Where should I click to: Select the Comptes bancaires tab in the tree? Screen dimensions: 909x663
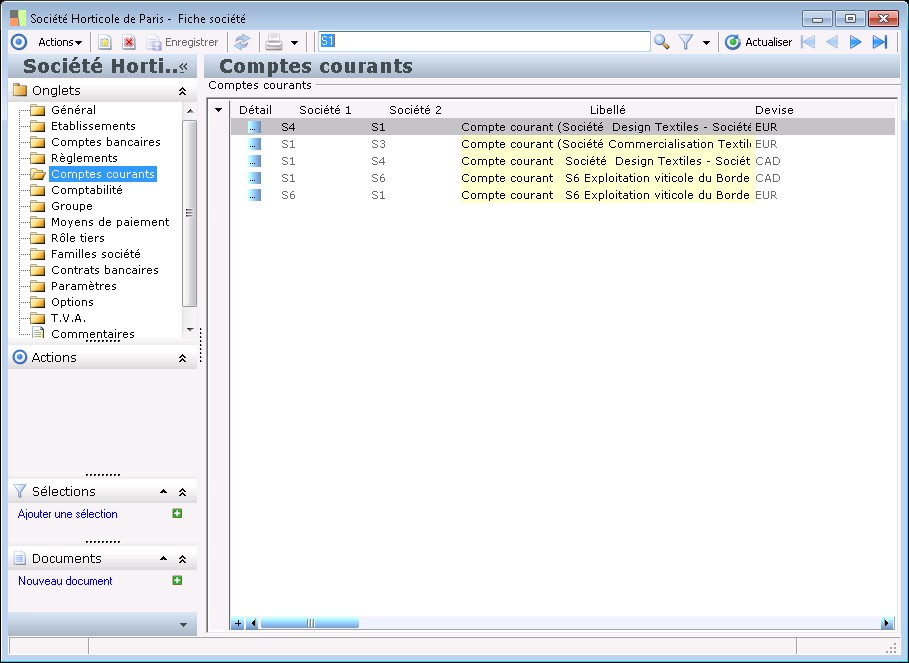[105, 142]
